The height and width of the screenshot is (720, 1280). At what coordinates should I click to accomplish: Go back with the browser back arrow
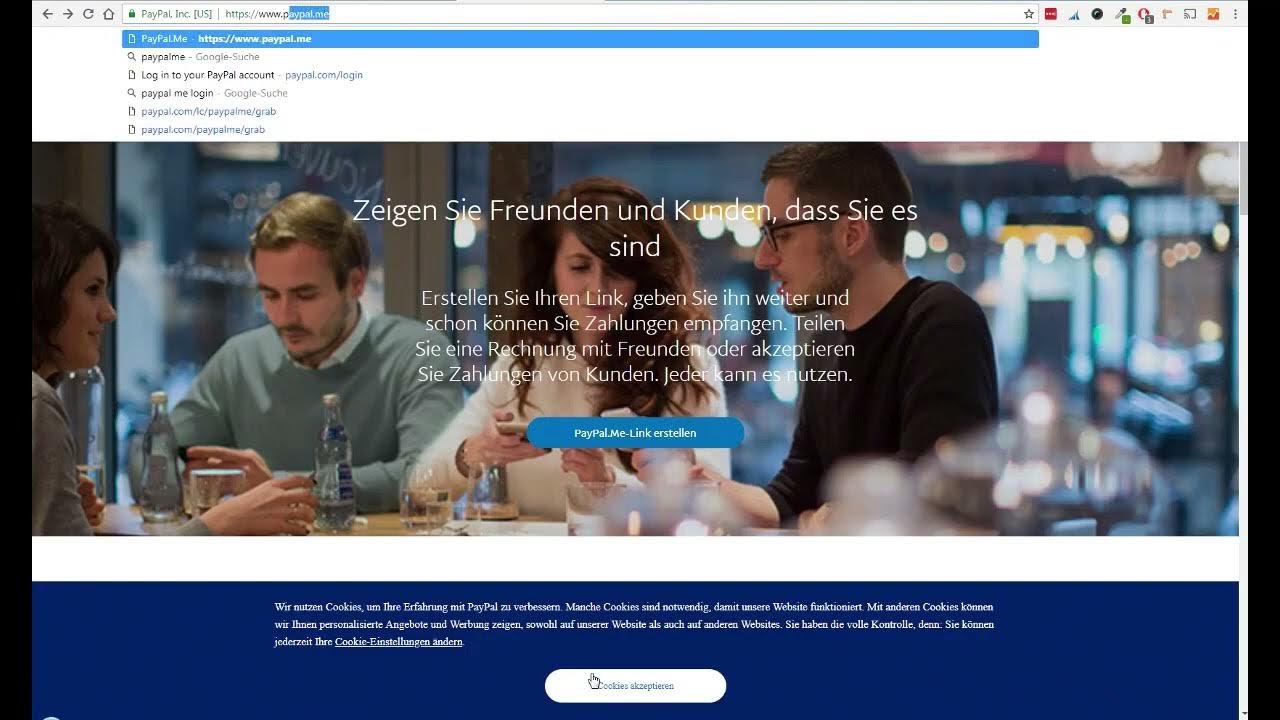click(x=47, y=14)
